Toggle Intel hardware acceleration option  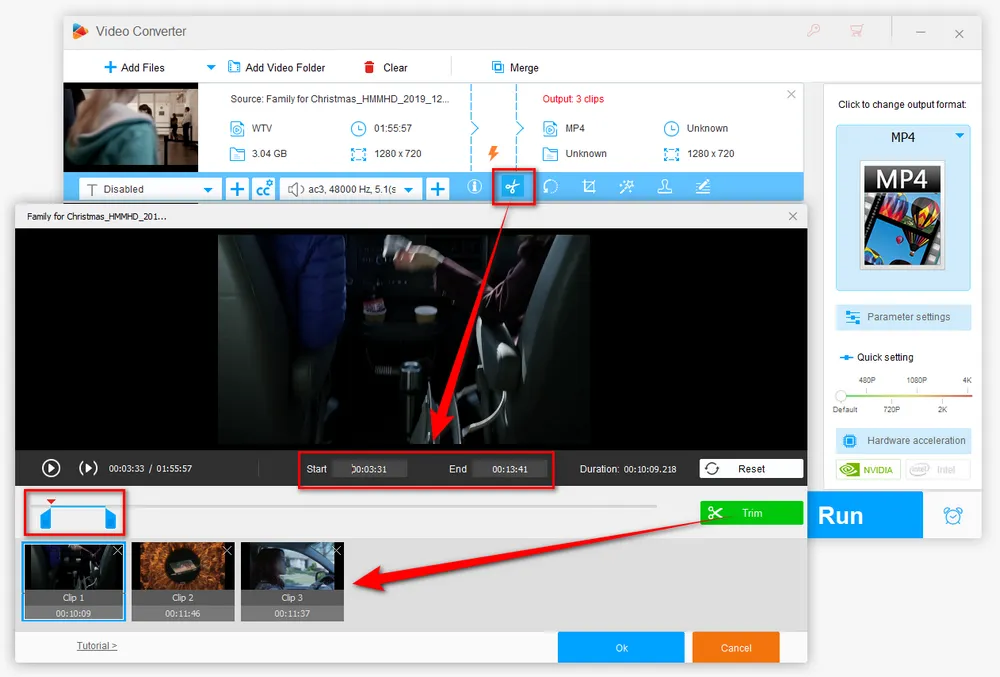tap(936, 470)
